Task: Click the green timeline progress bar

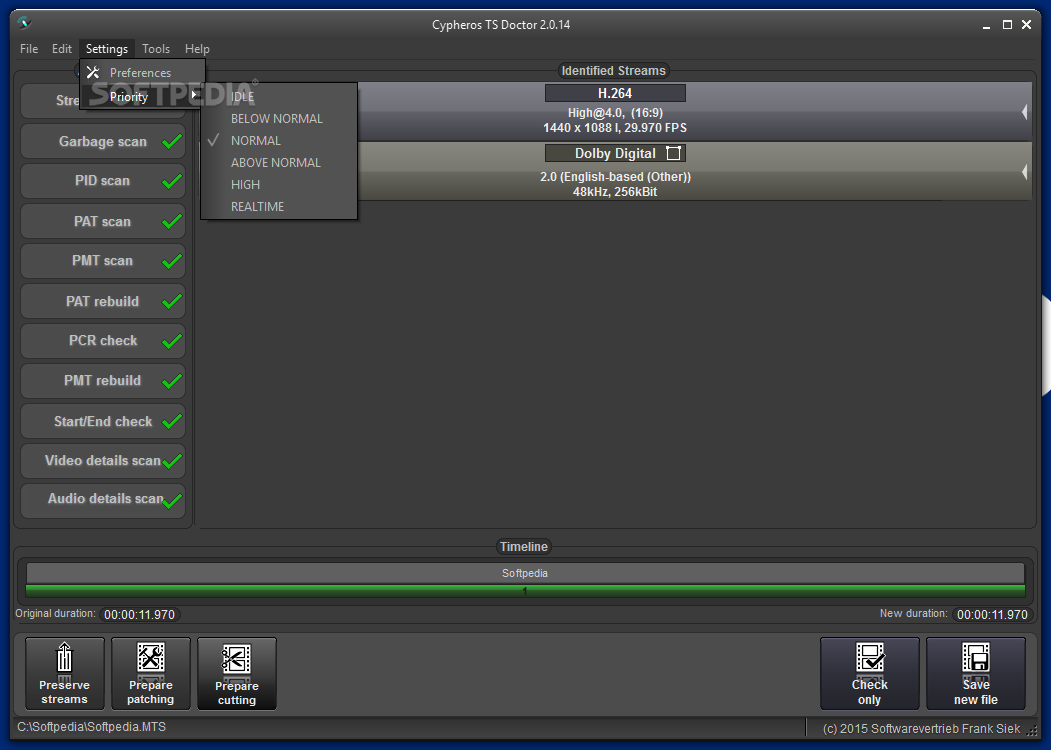Action: [525, 590]
